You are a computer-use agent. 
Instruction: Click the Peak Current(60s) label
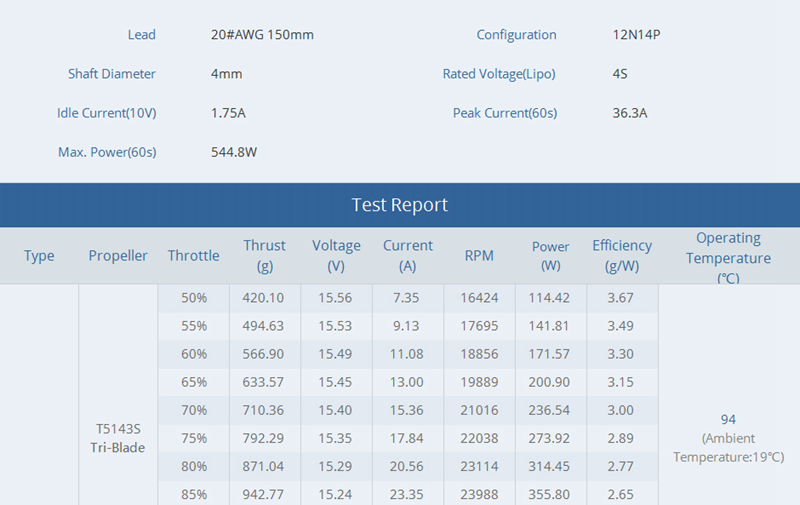pyautogui.click(x=504, y=113)
